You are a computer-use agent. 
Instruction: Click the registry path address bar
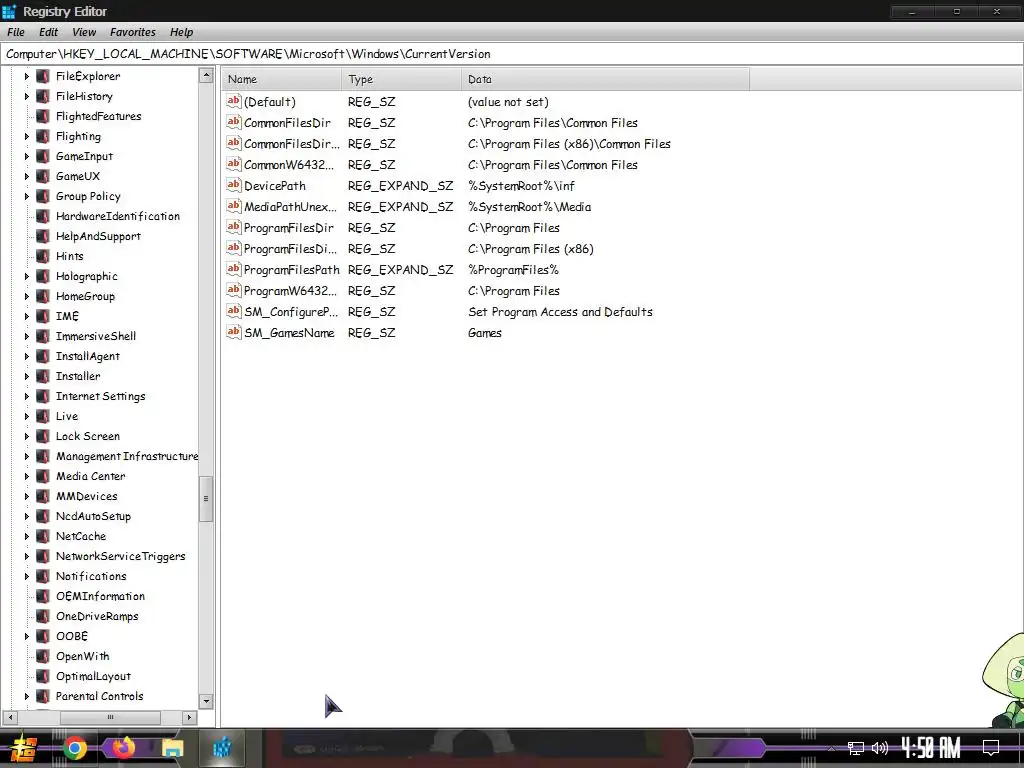[x=512, y=54]
